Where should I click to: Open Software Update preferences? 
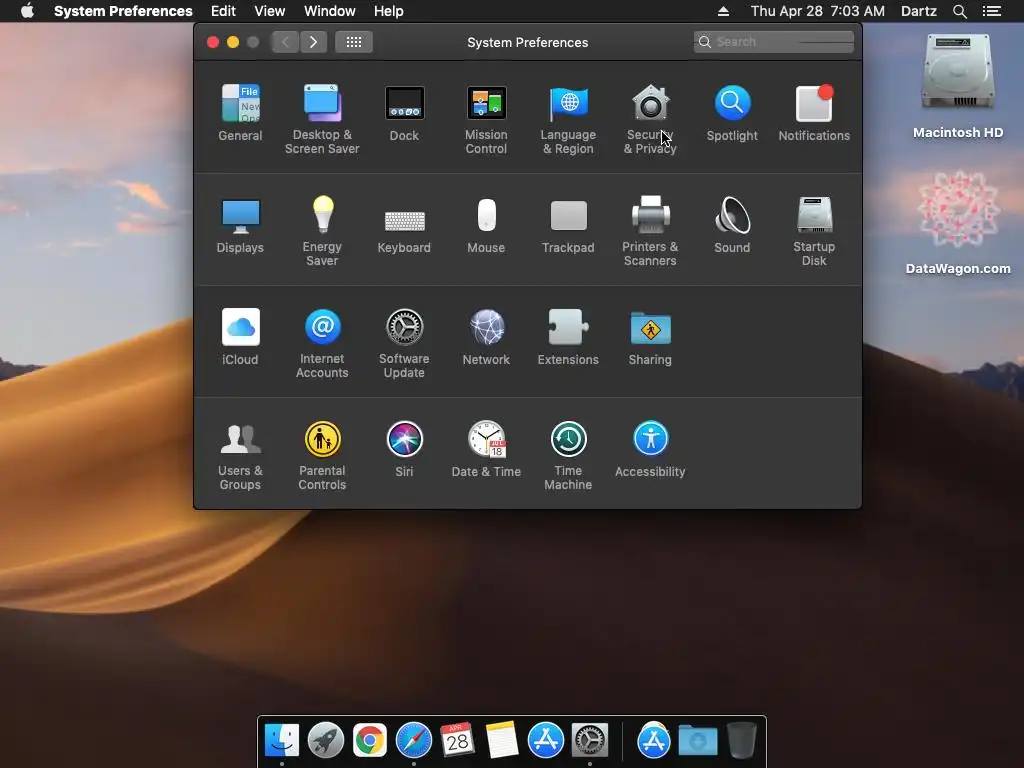[x=404, y=343]
